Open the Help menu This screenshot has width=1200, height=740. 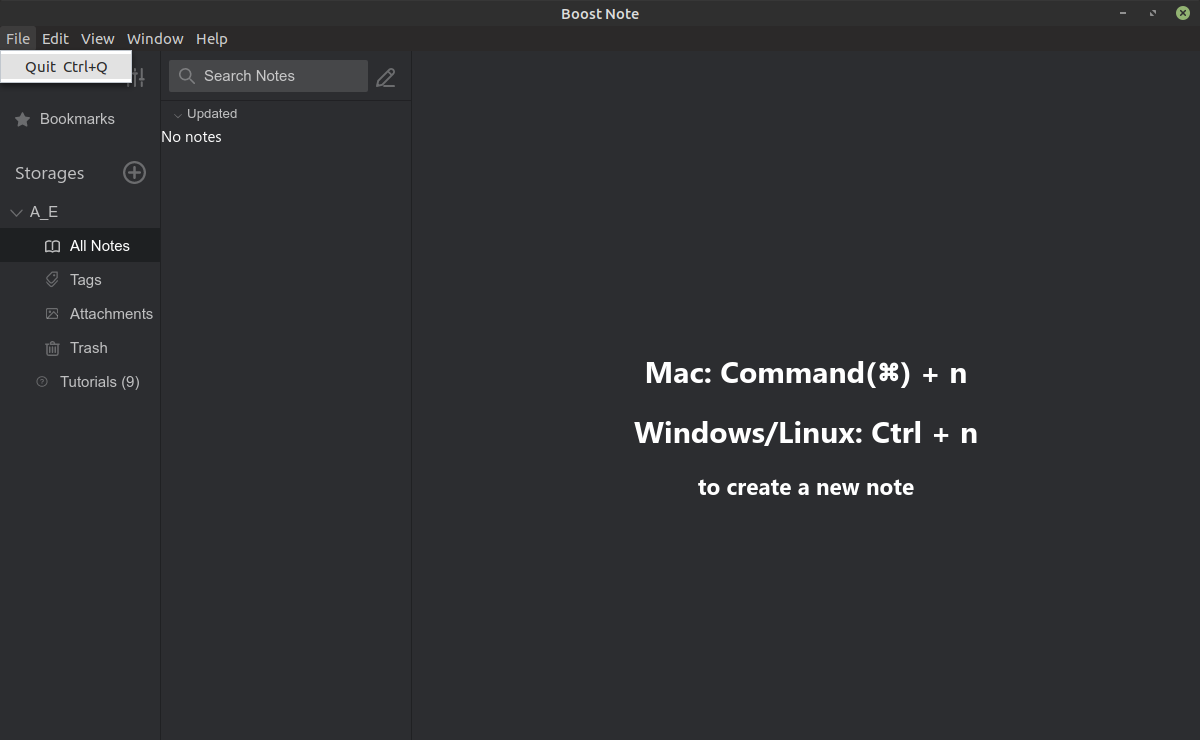(211, 38)
